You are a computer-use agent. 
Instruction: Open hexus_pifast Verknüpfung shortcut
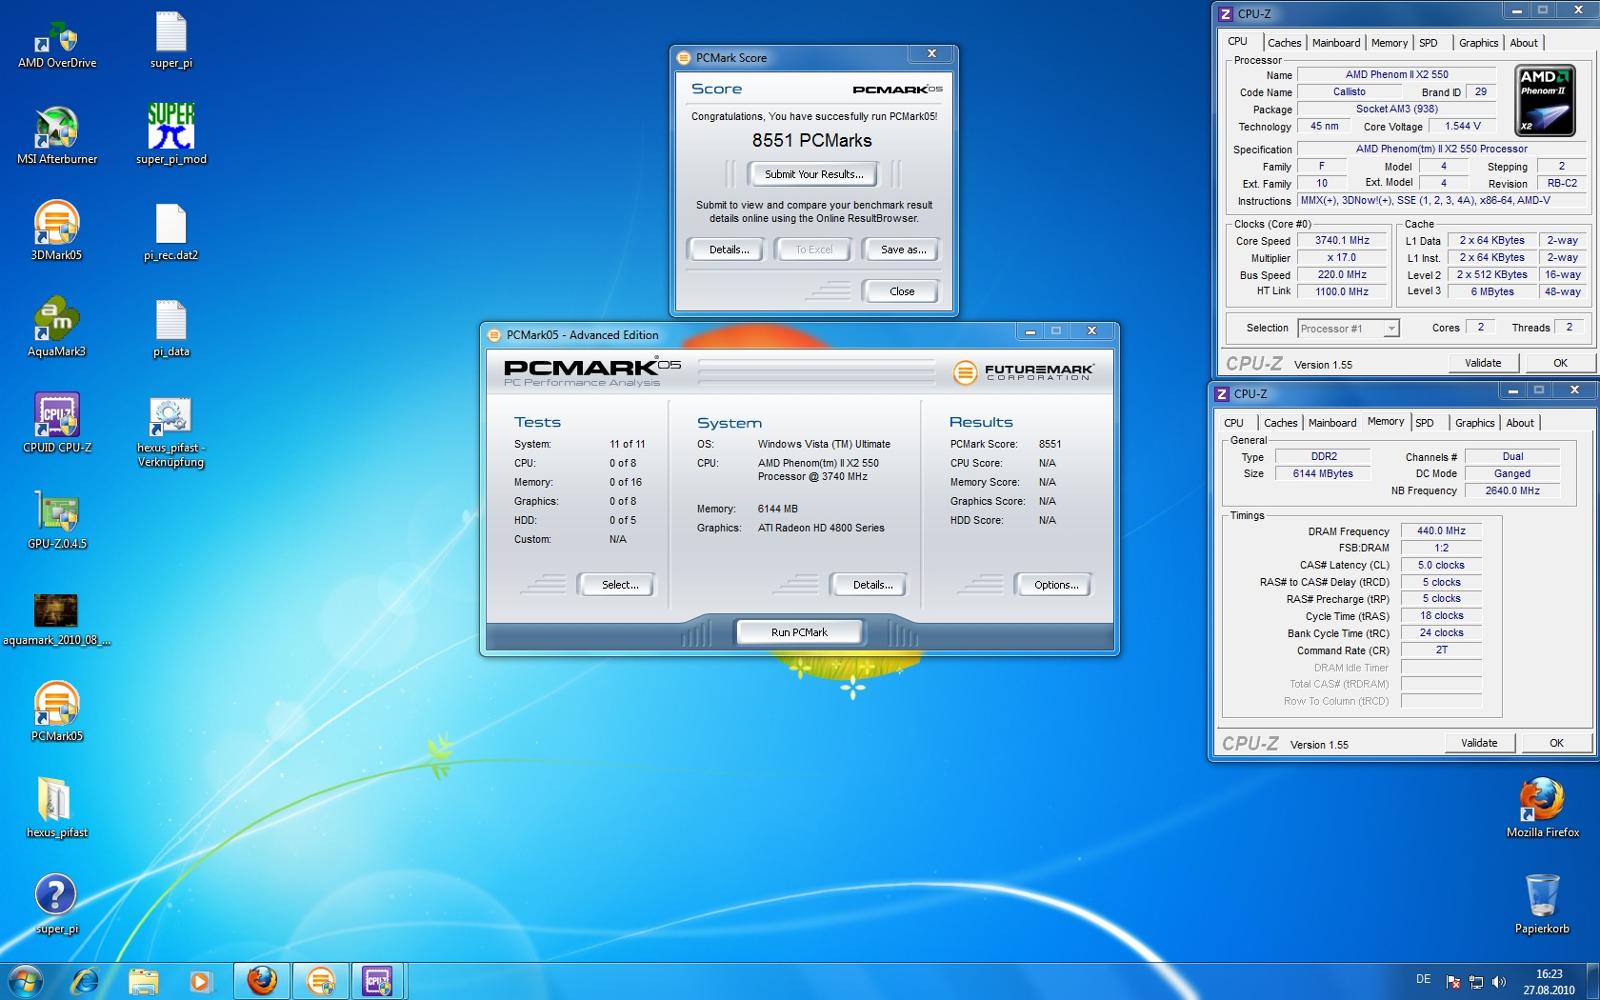tap(171, 433)
